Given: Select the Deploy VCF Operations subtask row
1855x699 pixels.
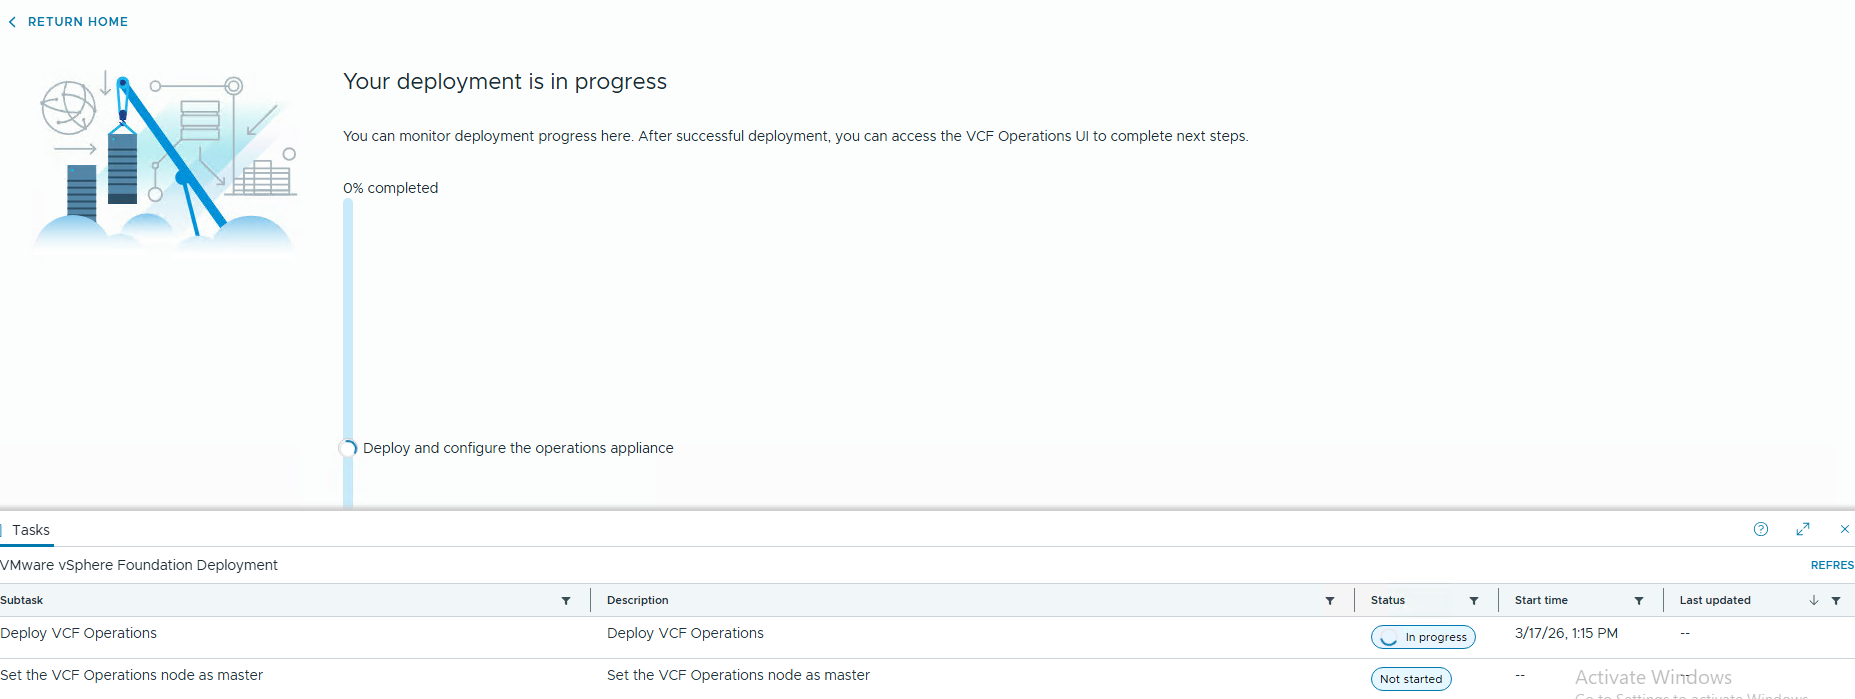Looking at the screenshot, I should 79,633.
